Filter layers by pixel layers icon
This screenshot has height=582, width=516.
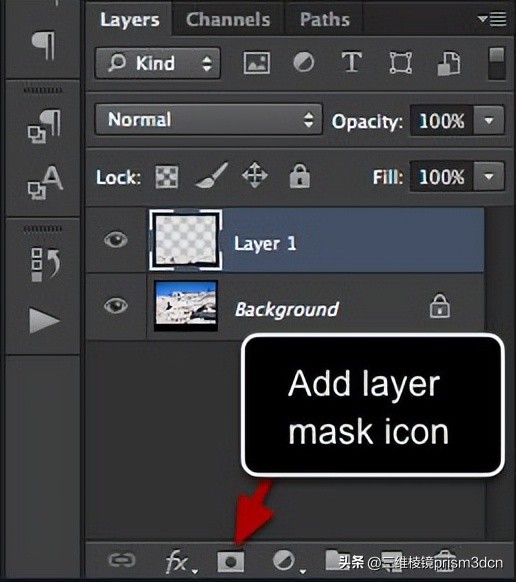pyautogui.click(x=257, y=63)
